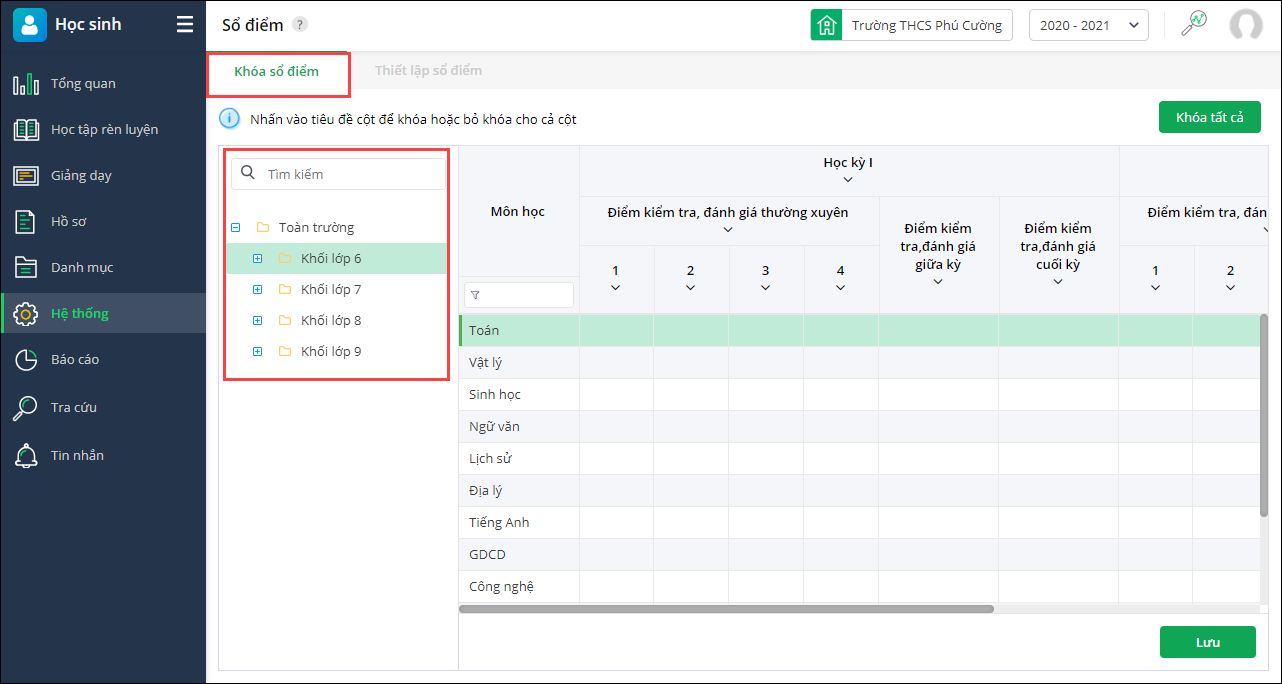The image size is (1282, 684).
Task: Click chevron under column 4
Action: [841, 288]
